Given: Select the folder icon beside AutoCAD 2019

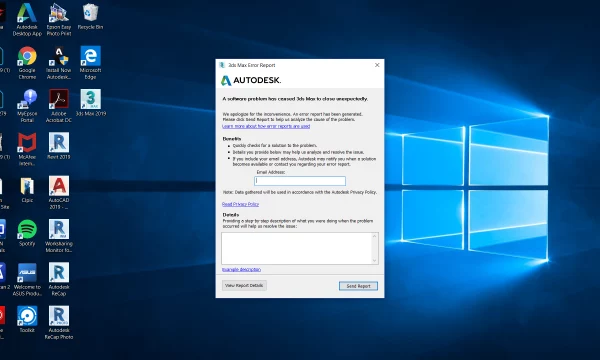Looking at the screenshot, I should pyautogui.click(x=27, y=189).
